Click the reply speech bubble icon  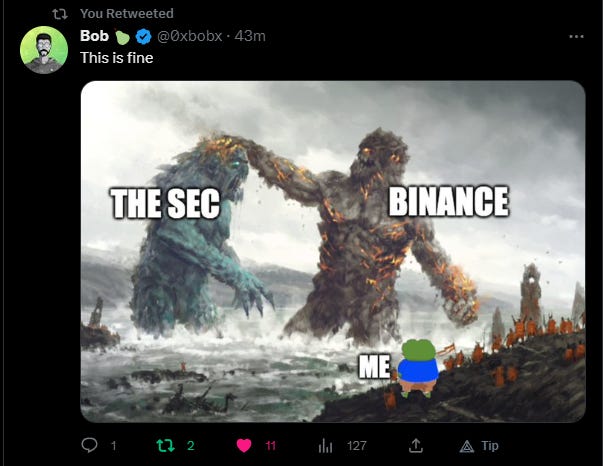point(89,445)
